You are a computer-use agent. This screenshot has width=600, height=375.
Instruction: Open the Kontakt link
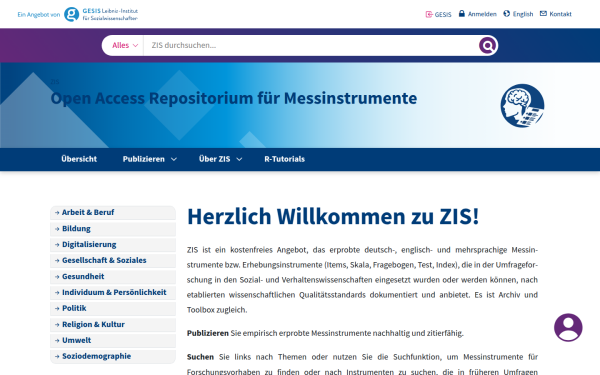click(561, 14)
